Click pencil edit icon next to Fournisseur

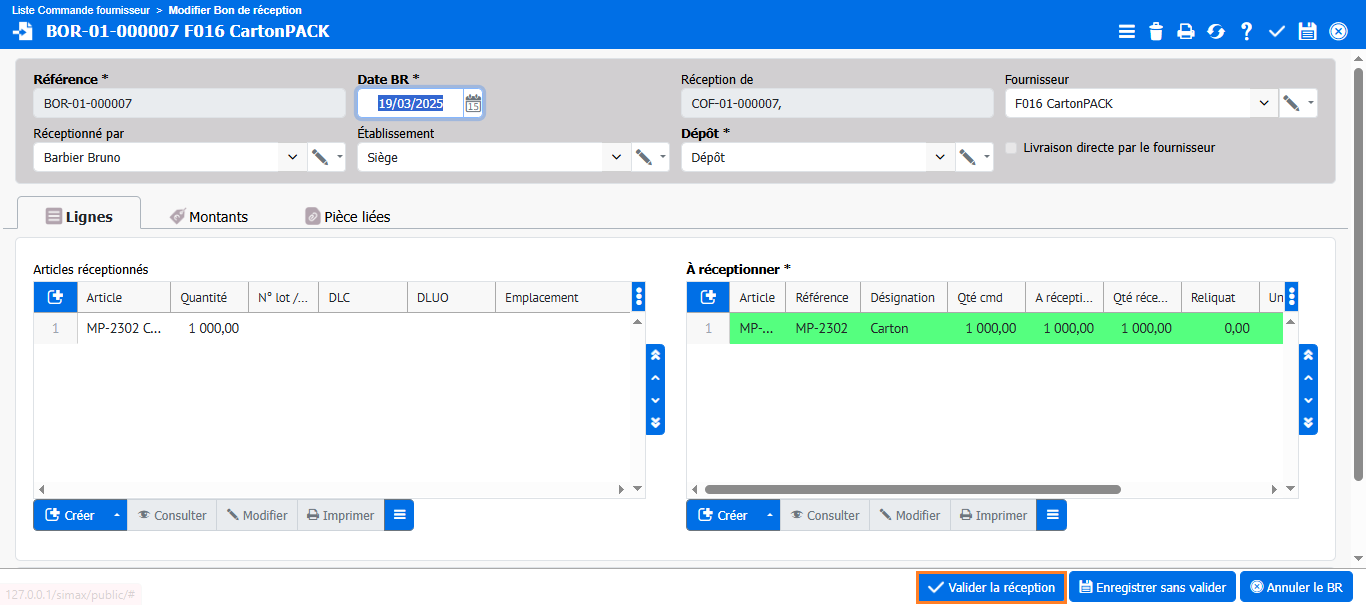pyautogui.click(x=1291, y=103)
